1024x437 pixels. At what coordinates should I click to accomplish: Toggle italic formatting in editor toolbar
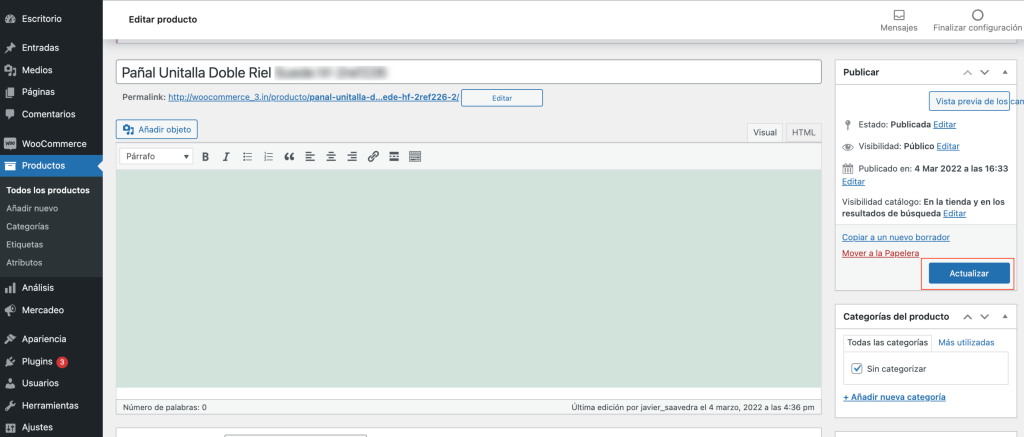(x=226, y=157)
